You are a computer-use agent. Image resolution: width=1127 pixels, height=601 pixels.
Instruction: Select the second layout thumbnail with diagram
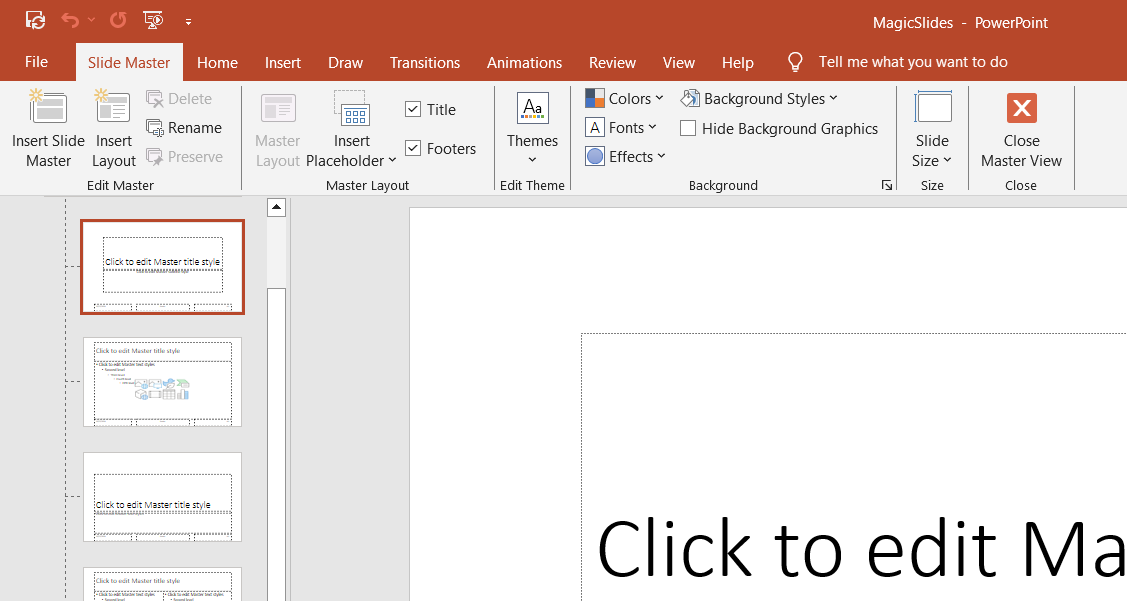coord(162,382)
